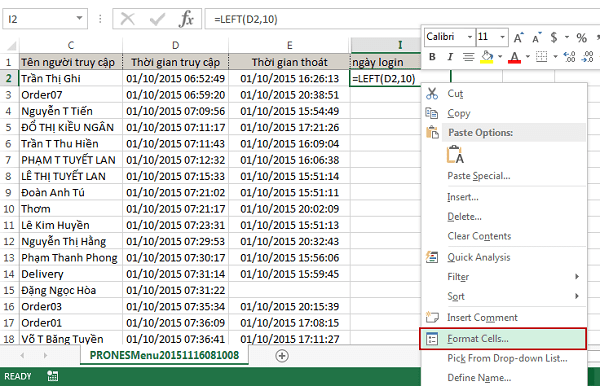Open the PRONESMenu20151116081008 sheet tab

pos(164,355)
